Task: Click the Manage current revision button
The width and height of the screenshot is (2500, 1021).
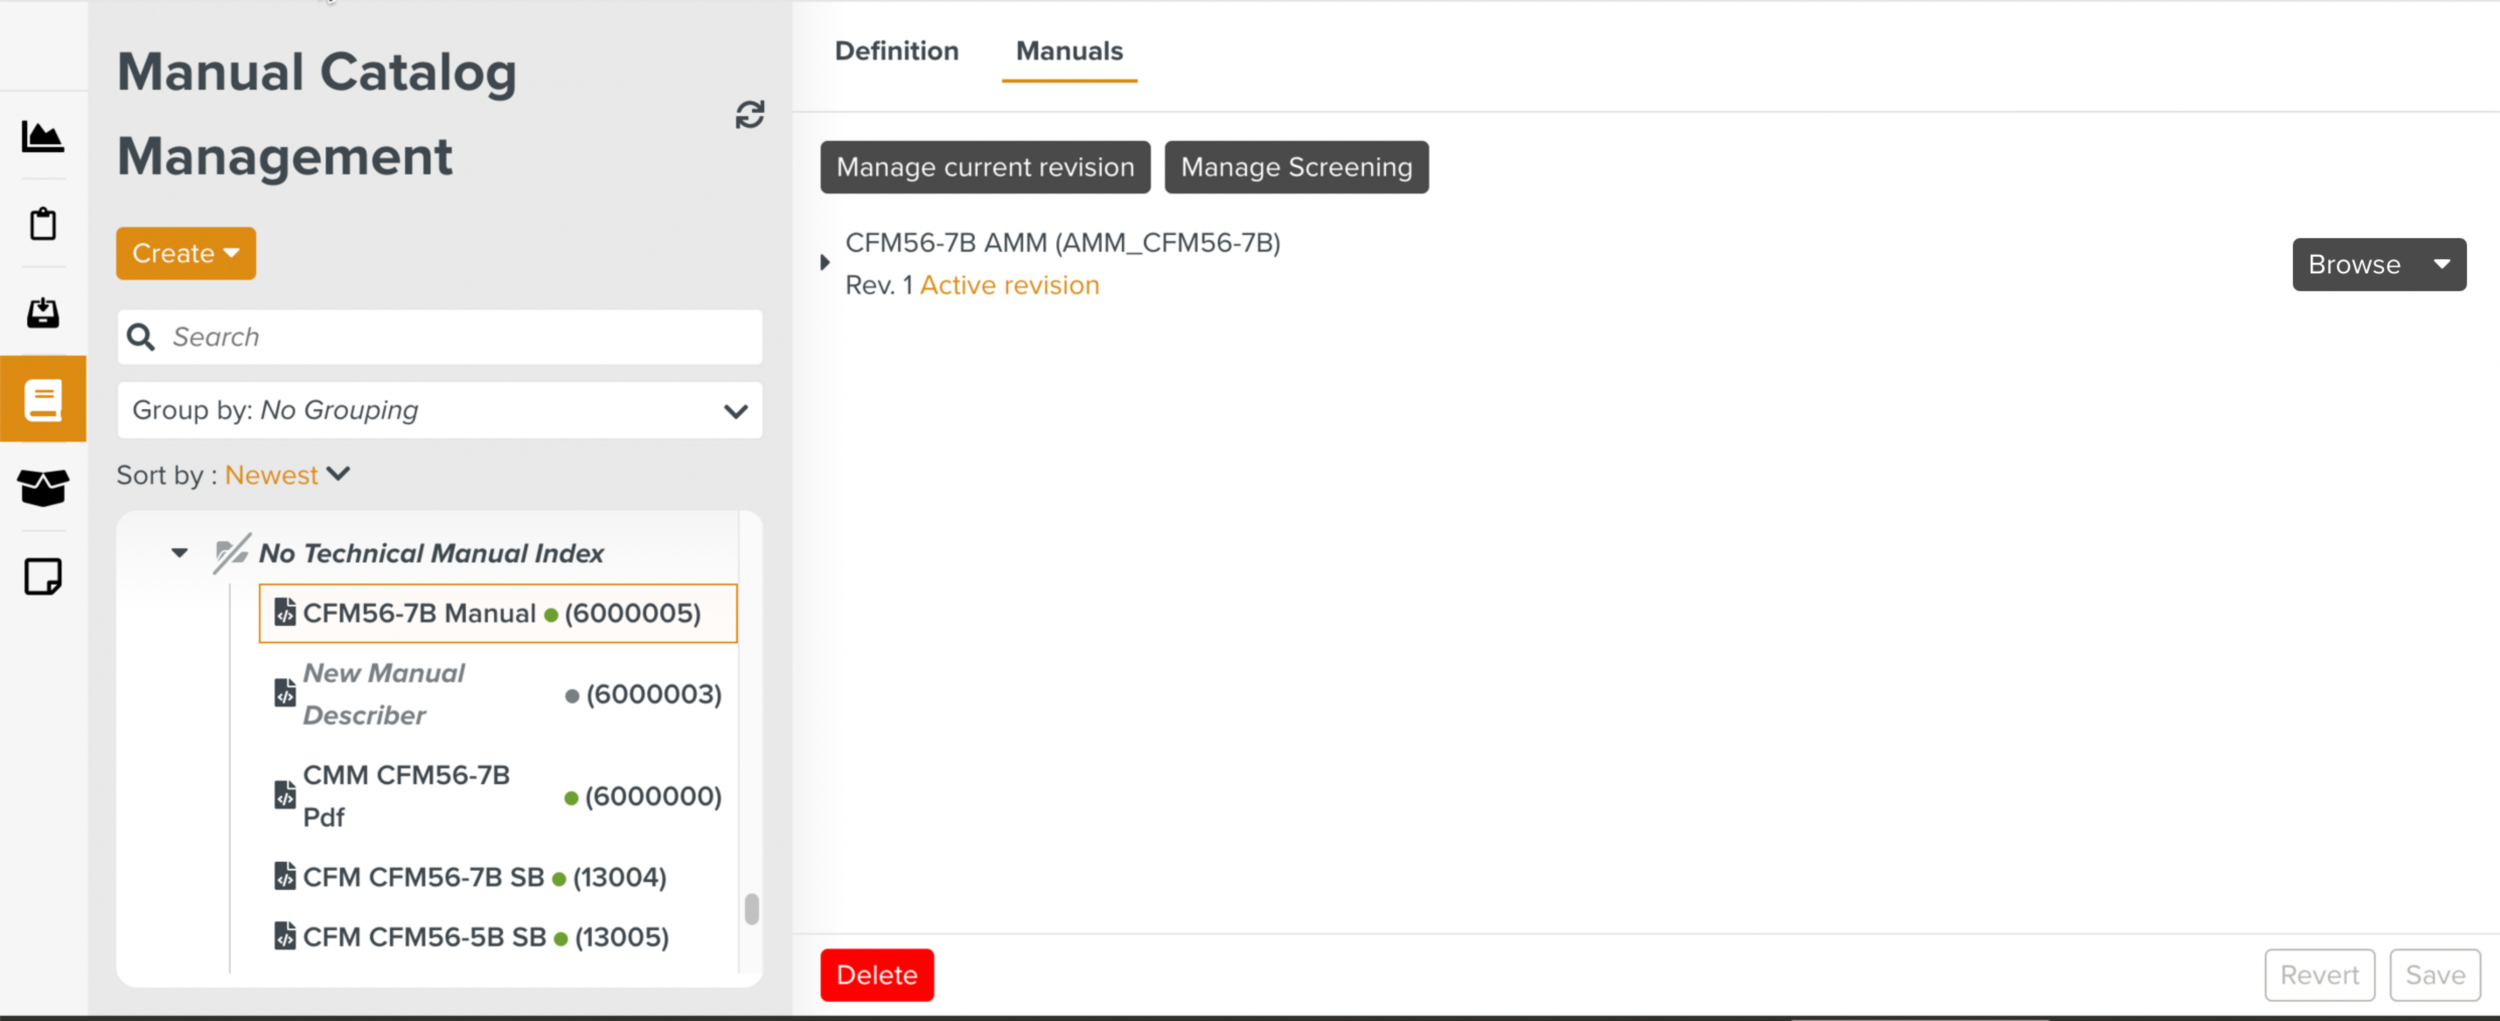Action: click(x=985, y=167)
